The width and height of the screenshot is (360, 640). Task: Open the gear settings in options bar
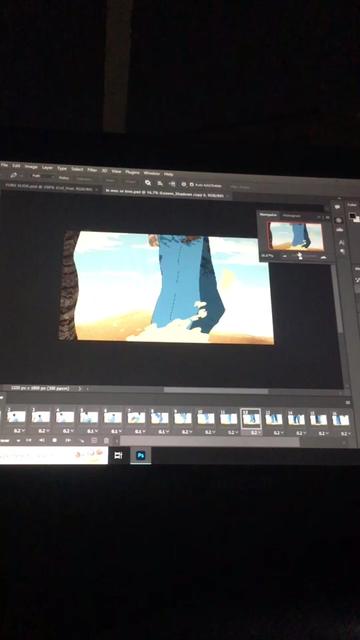pos(184,184)
